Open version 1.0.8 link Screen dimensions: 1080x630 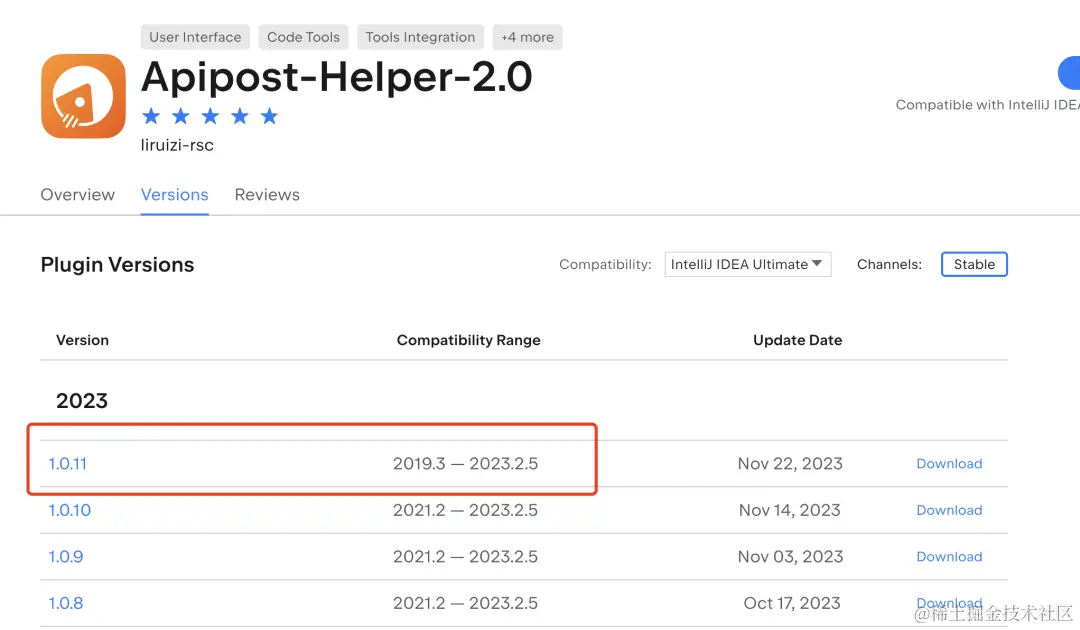[65, 603]
